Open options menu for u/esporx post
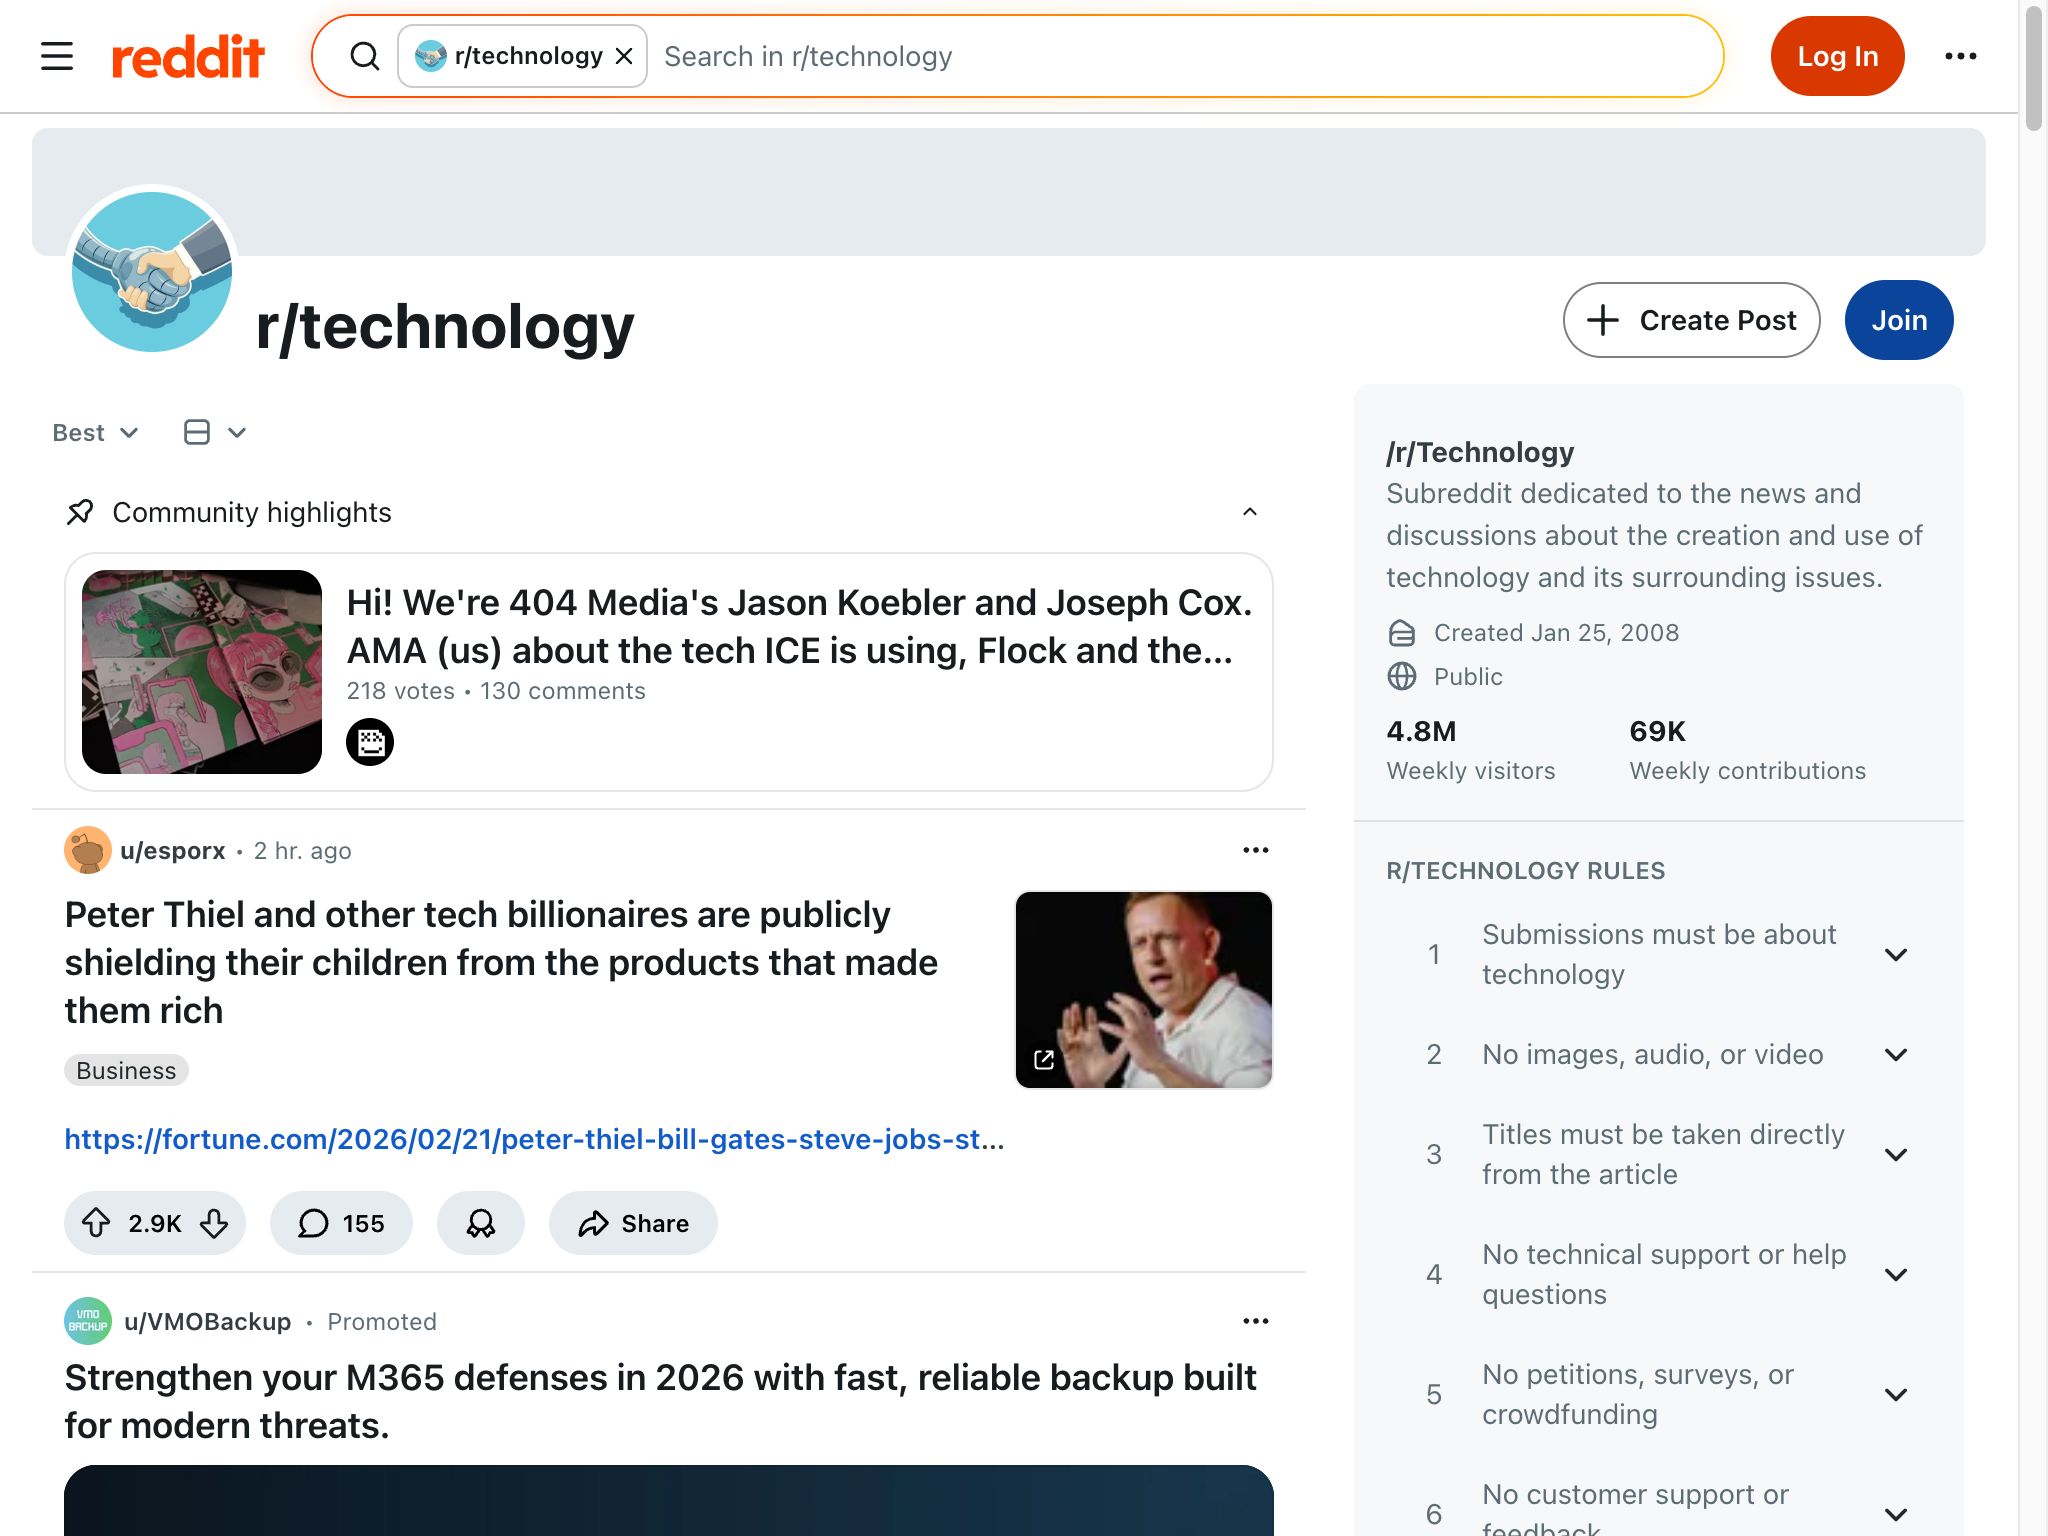Viewport: 2048px width, 1536px height. click(x=1255, y=850)
